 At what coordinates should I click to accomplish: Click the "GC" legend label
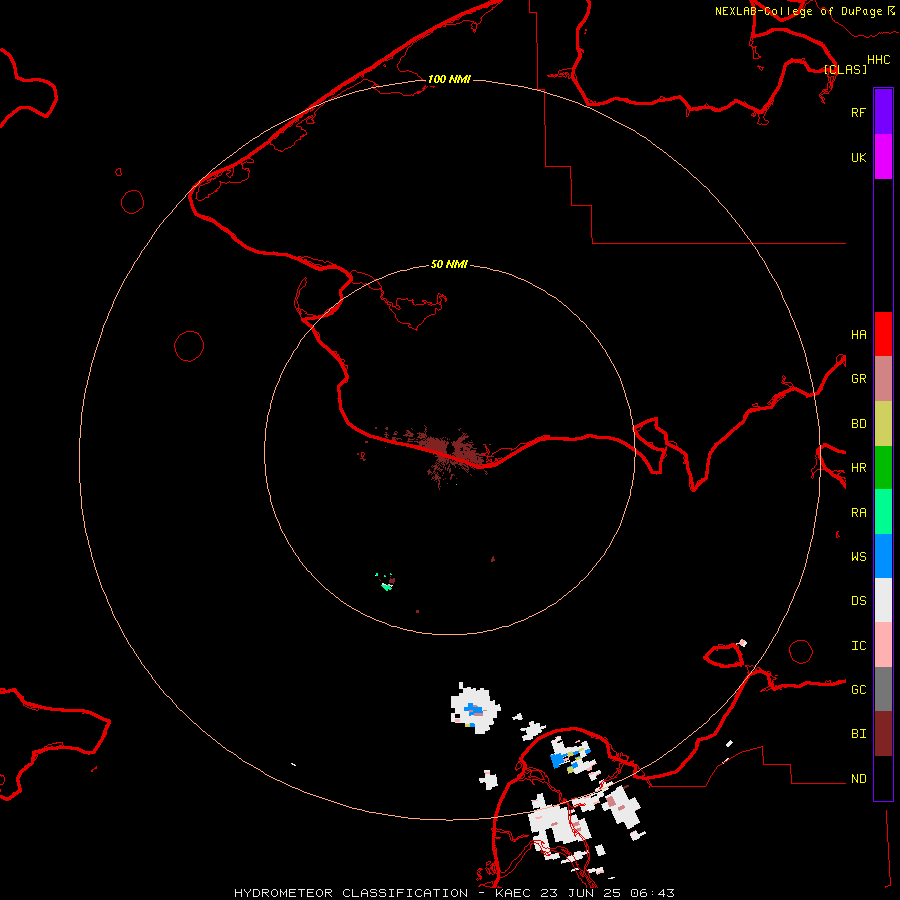(x=858, y=690)
